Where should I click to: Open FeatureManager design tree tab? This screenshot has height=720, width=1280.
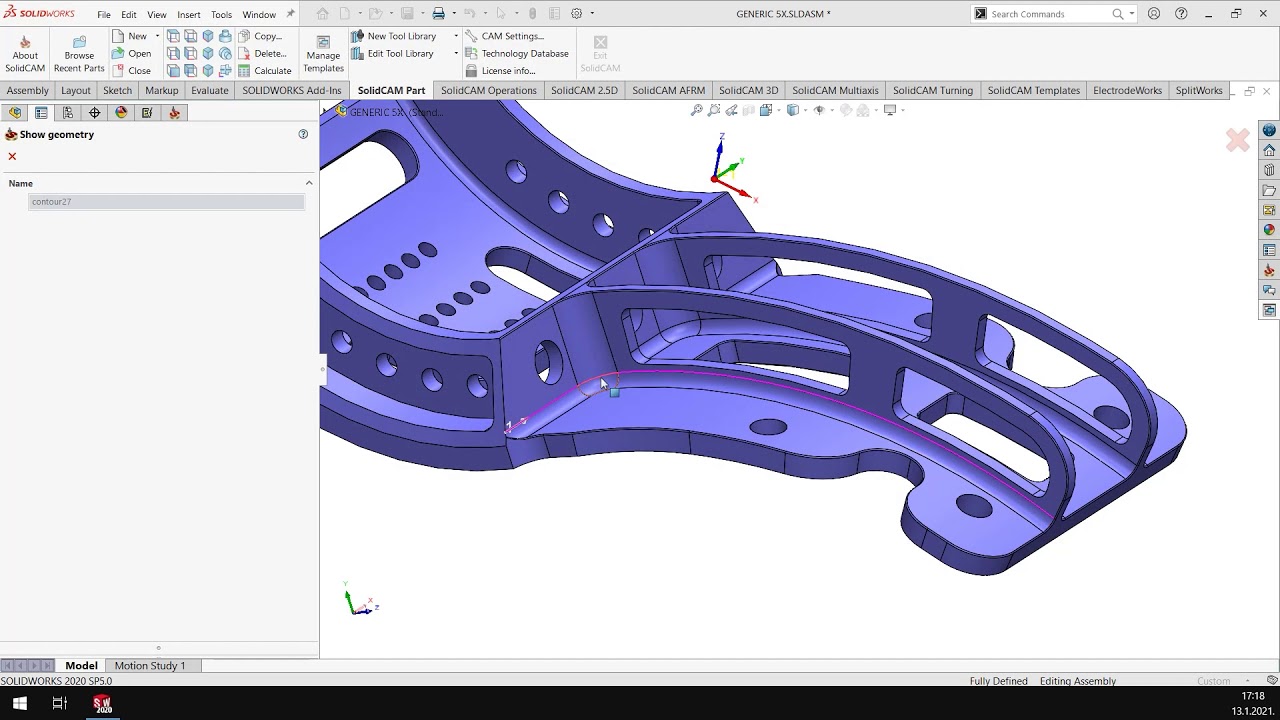click(x=15, y=113)
